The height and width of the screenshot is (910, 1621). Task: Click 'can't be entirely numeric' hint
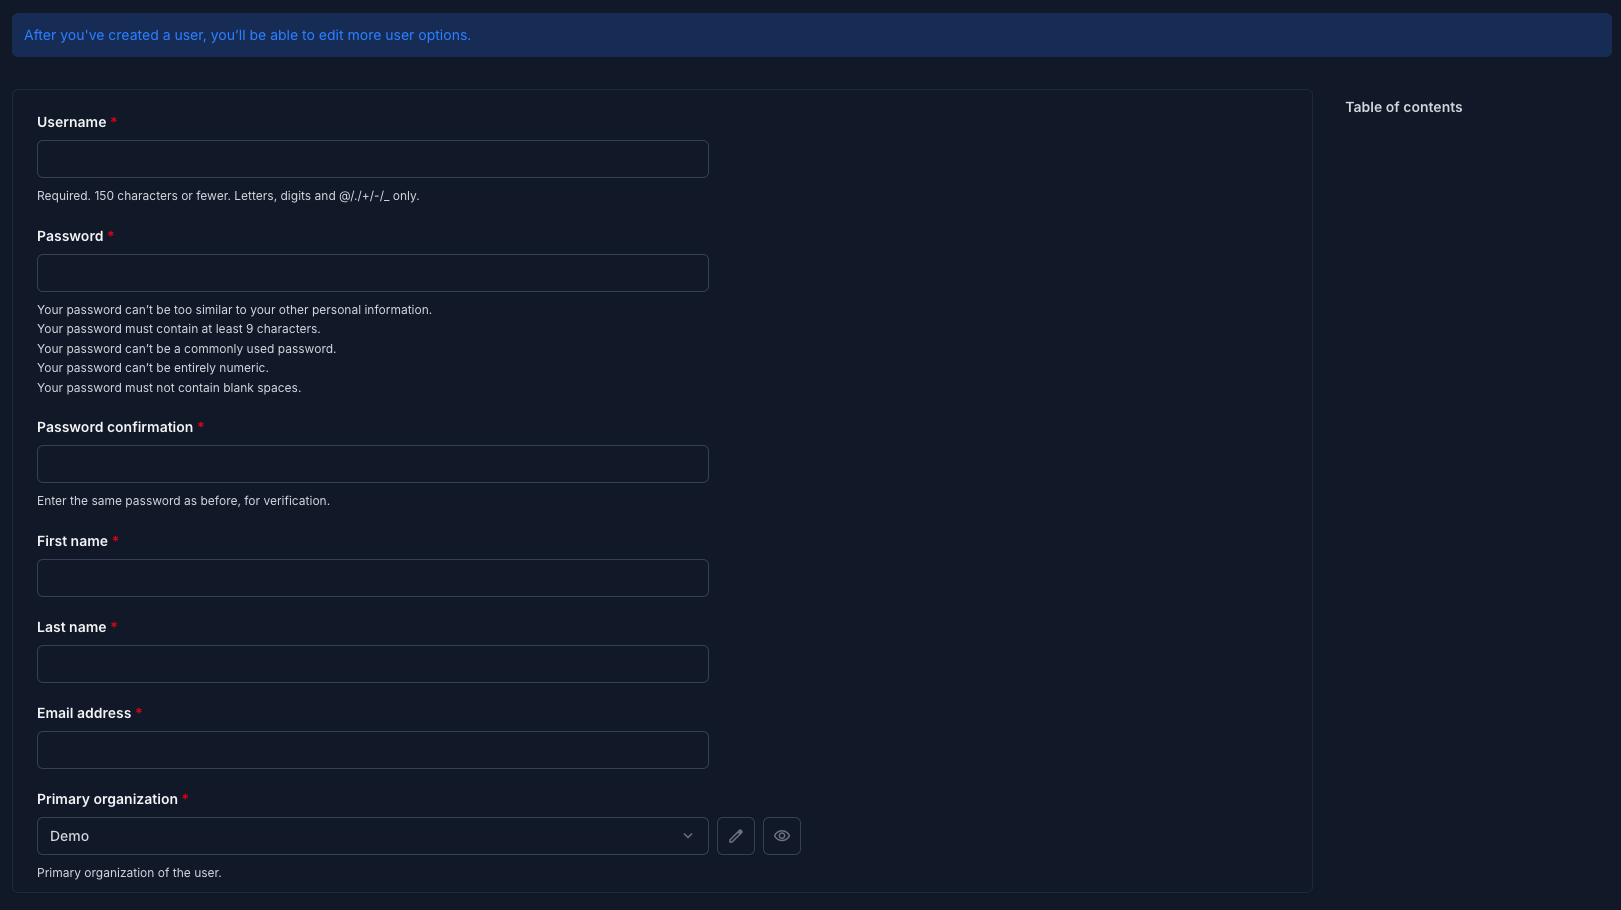(152, 368)
